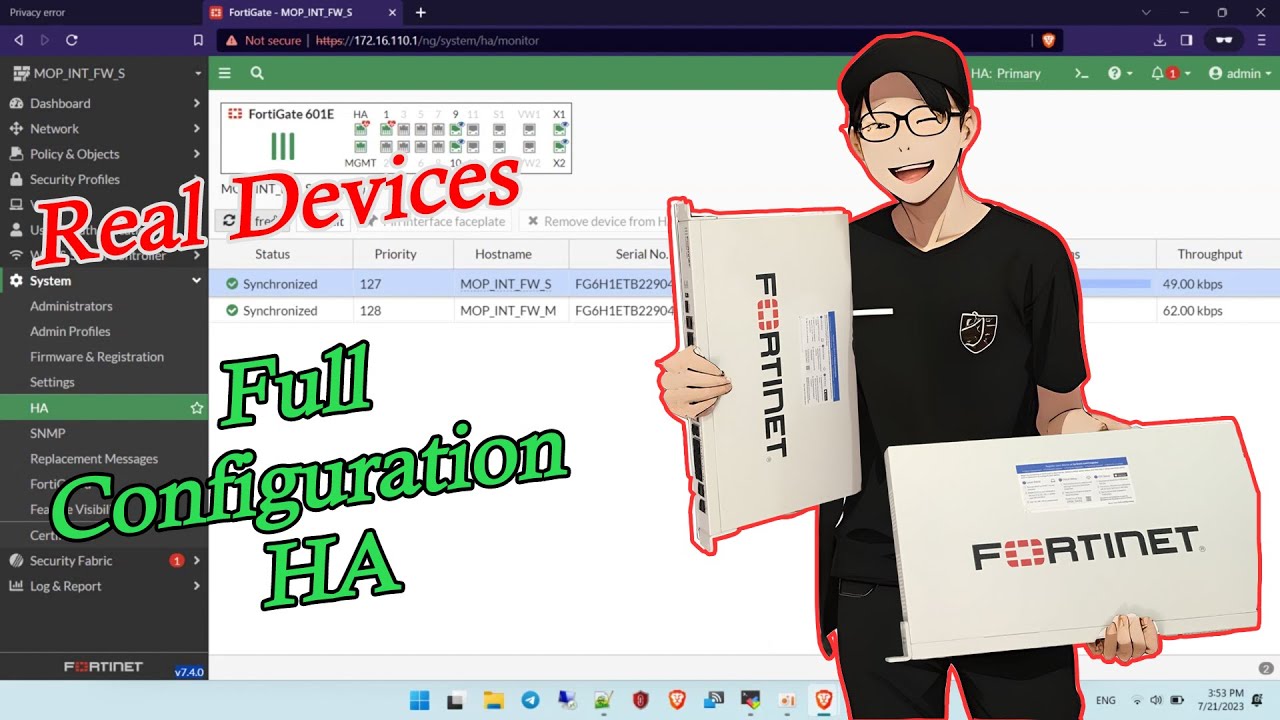Image resolution: width=1280 pixels, height=720 pixels.
Task: Reload the page in the browser
Action: pos(71,40)
